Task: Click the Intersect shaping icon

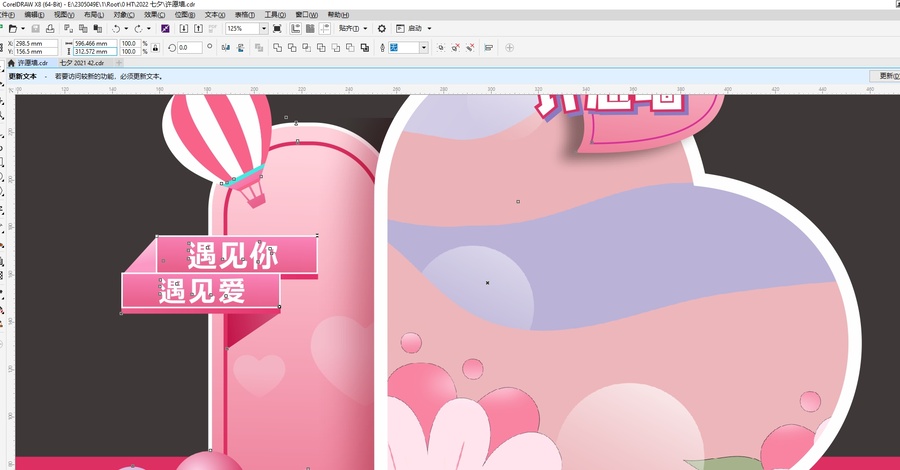Action: [307, 48]
